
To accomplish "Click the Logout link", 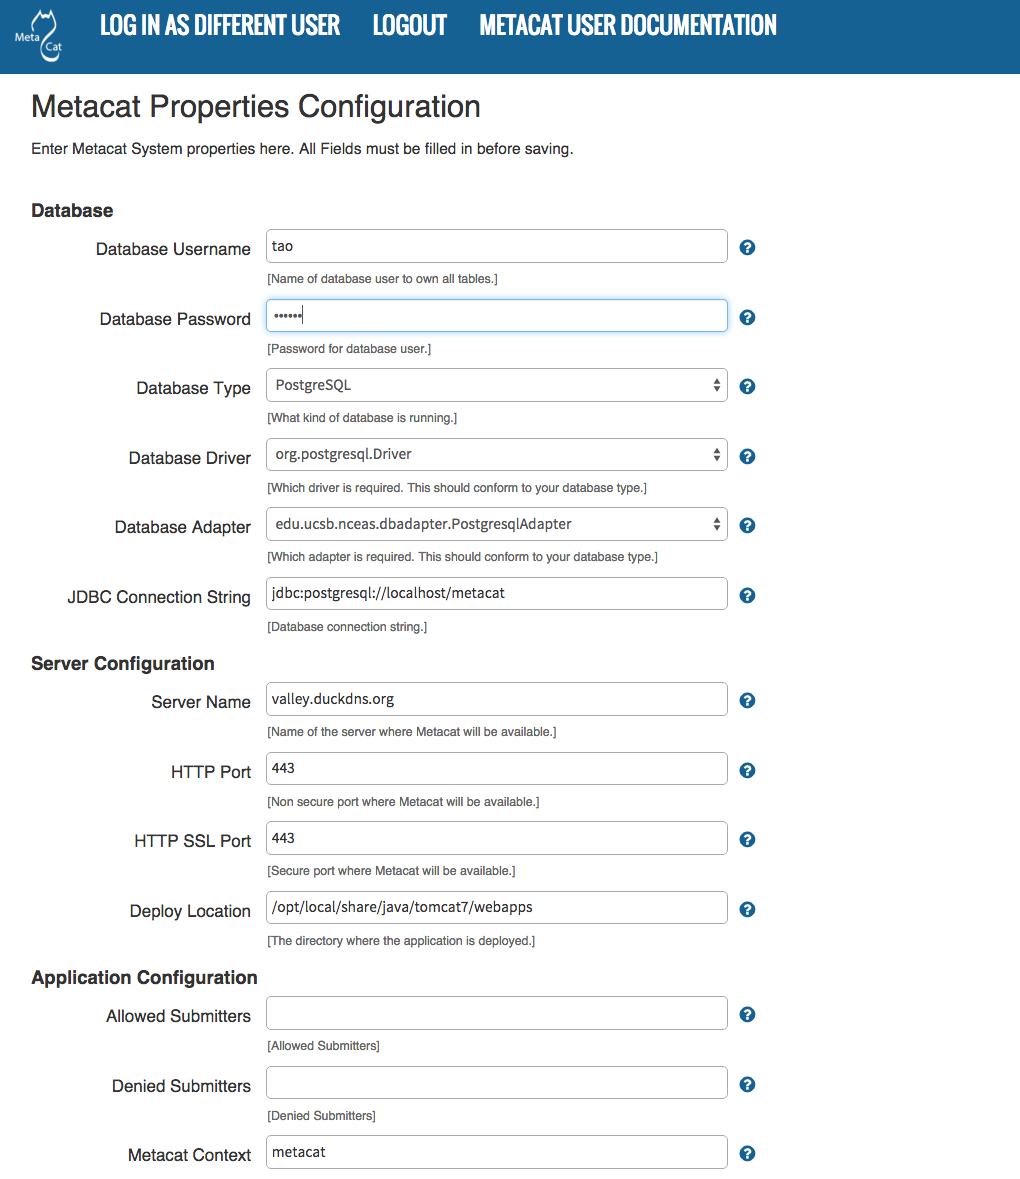I will (x=410, y=26).
